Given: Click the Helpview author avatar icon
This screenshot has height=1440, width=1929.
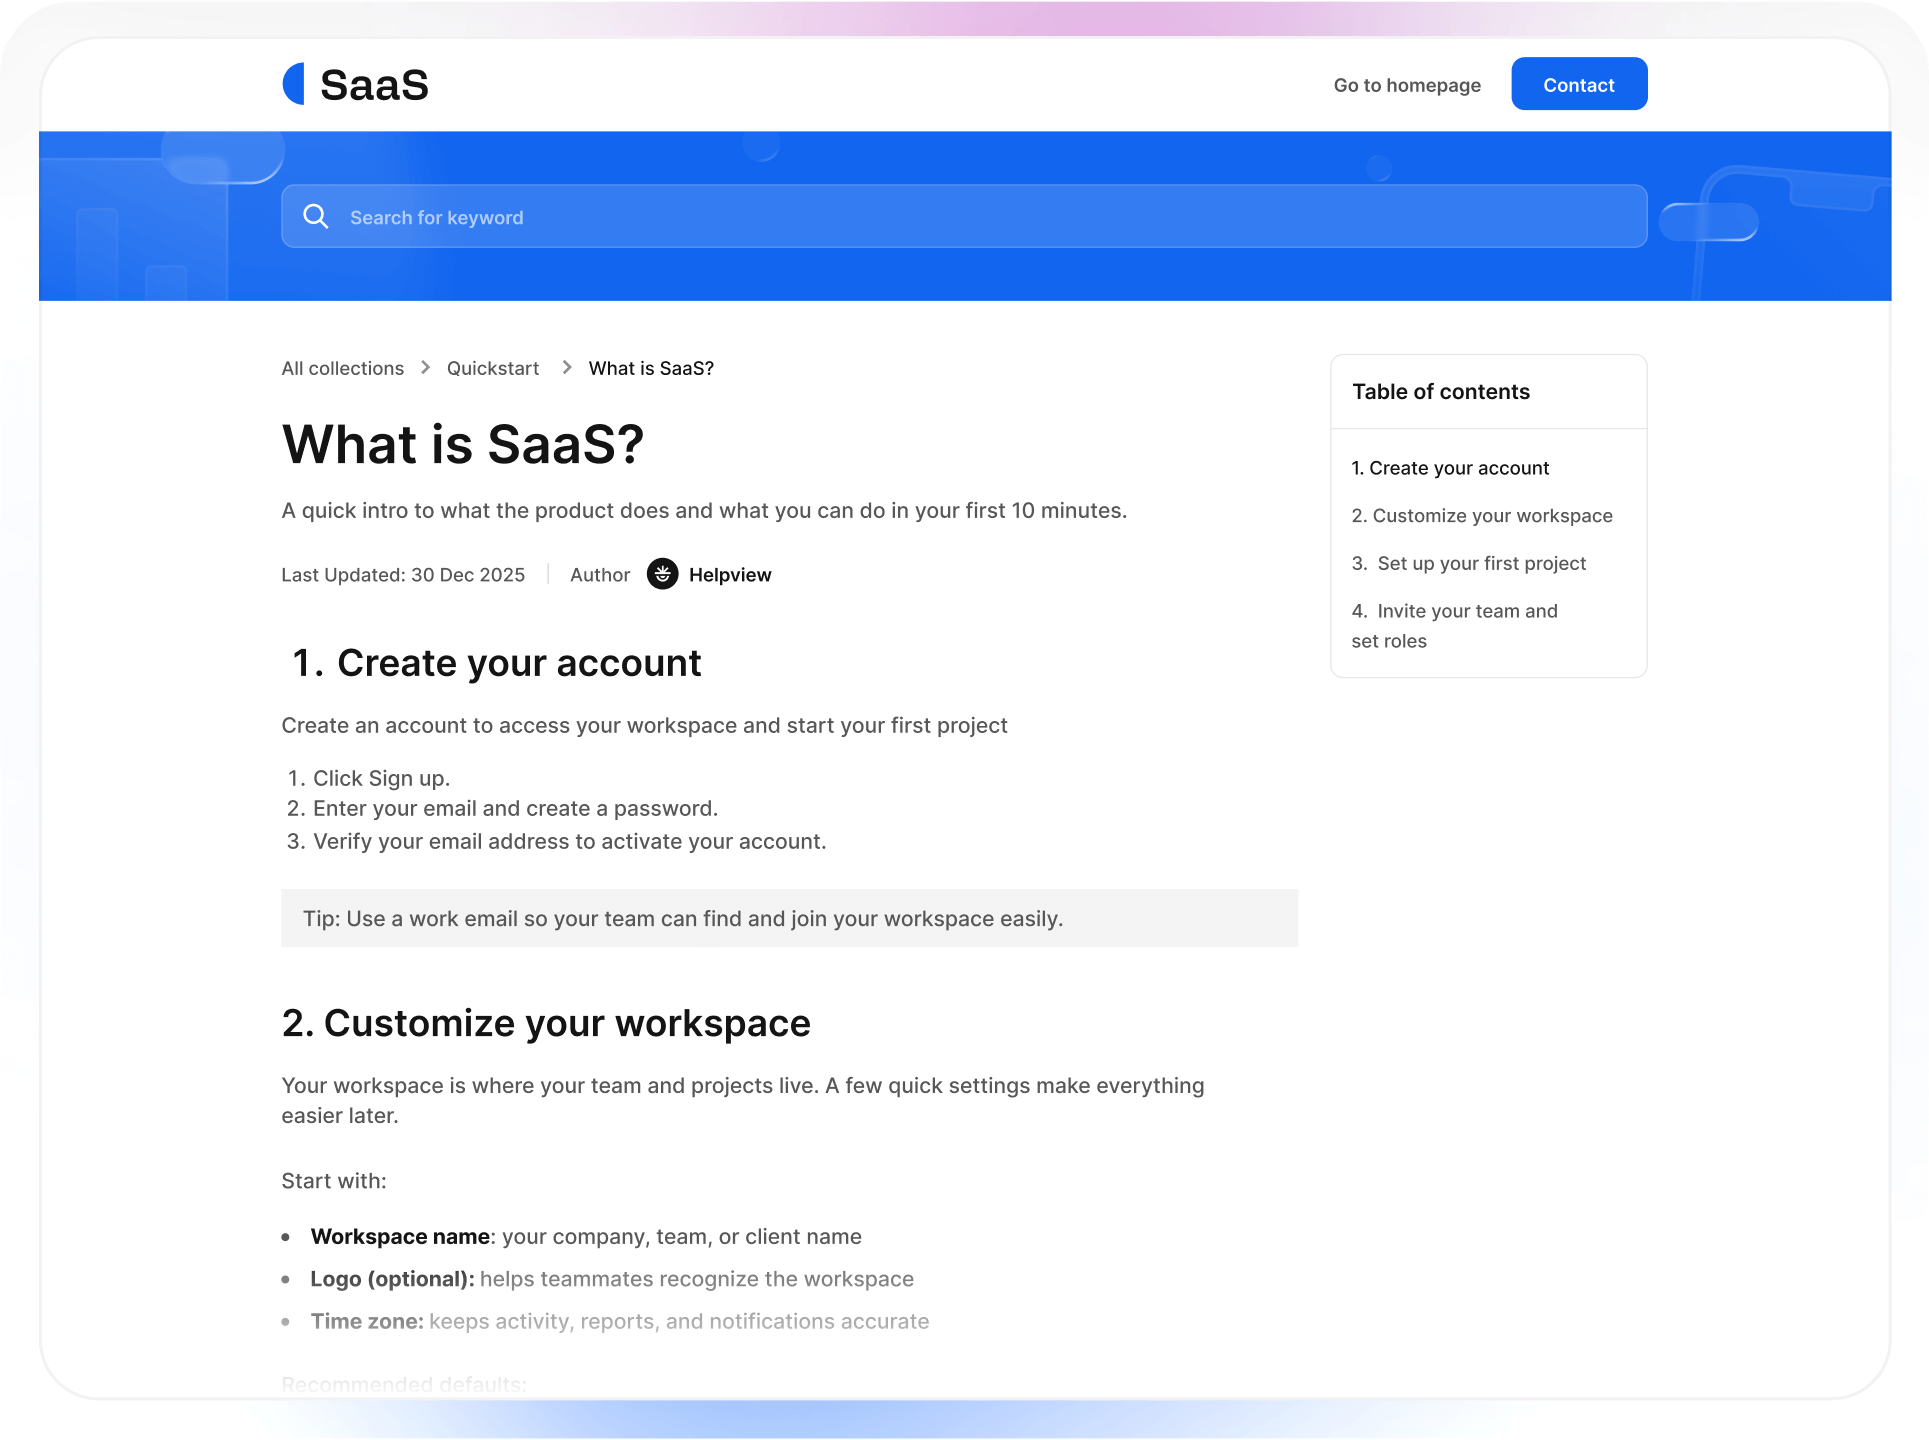Looking at the screenshot, I should click(x=662, y=575).
